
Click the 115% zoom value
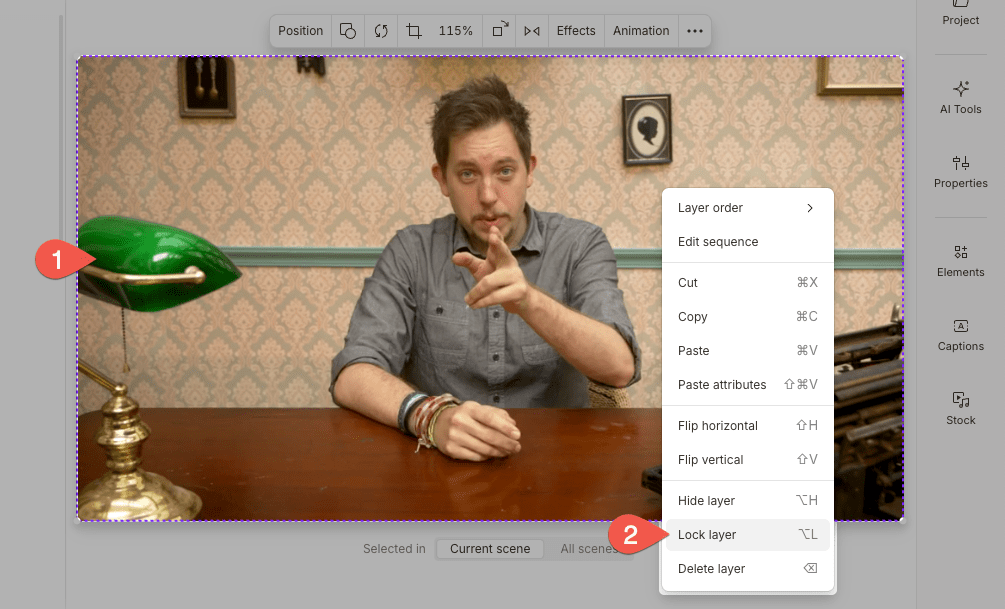click(455, 31)
